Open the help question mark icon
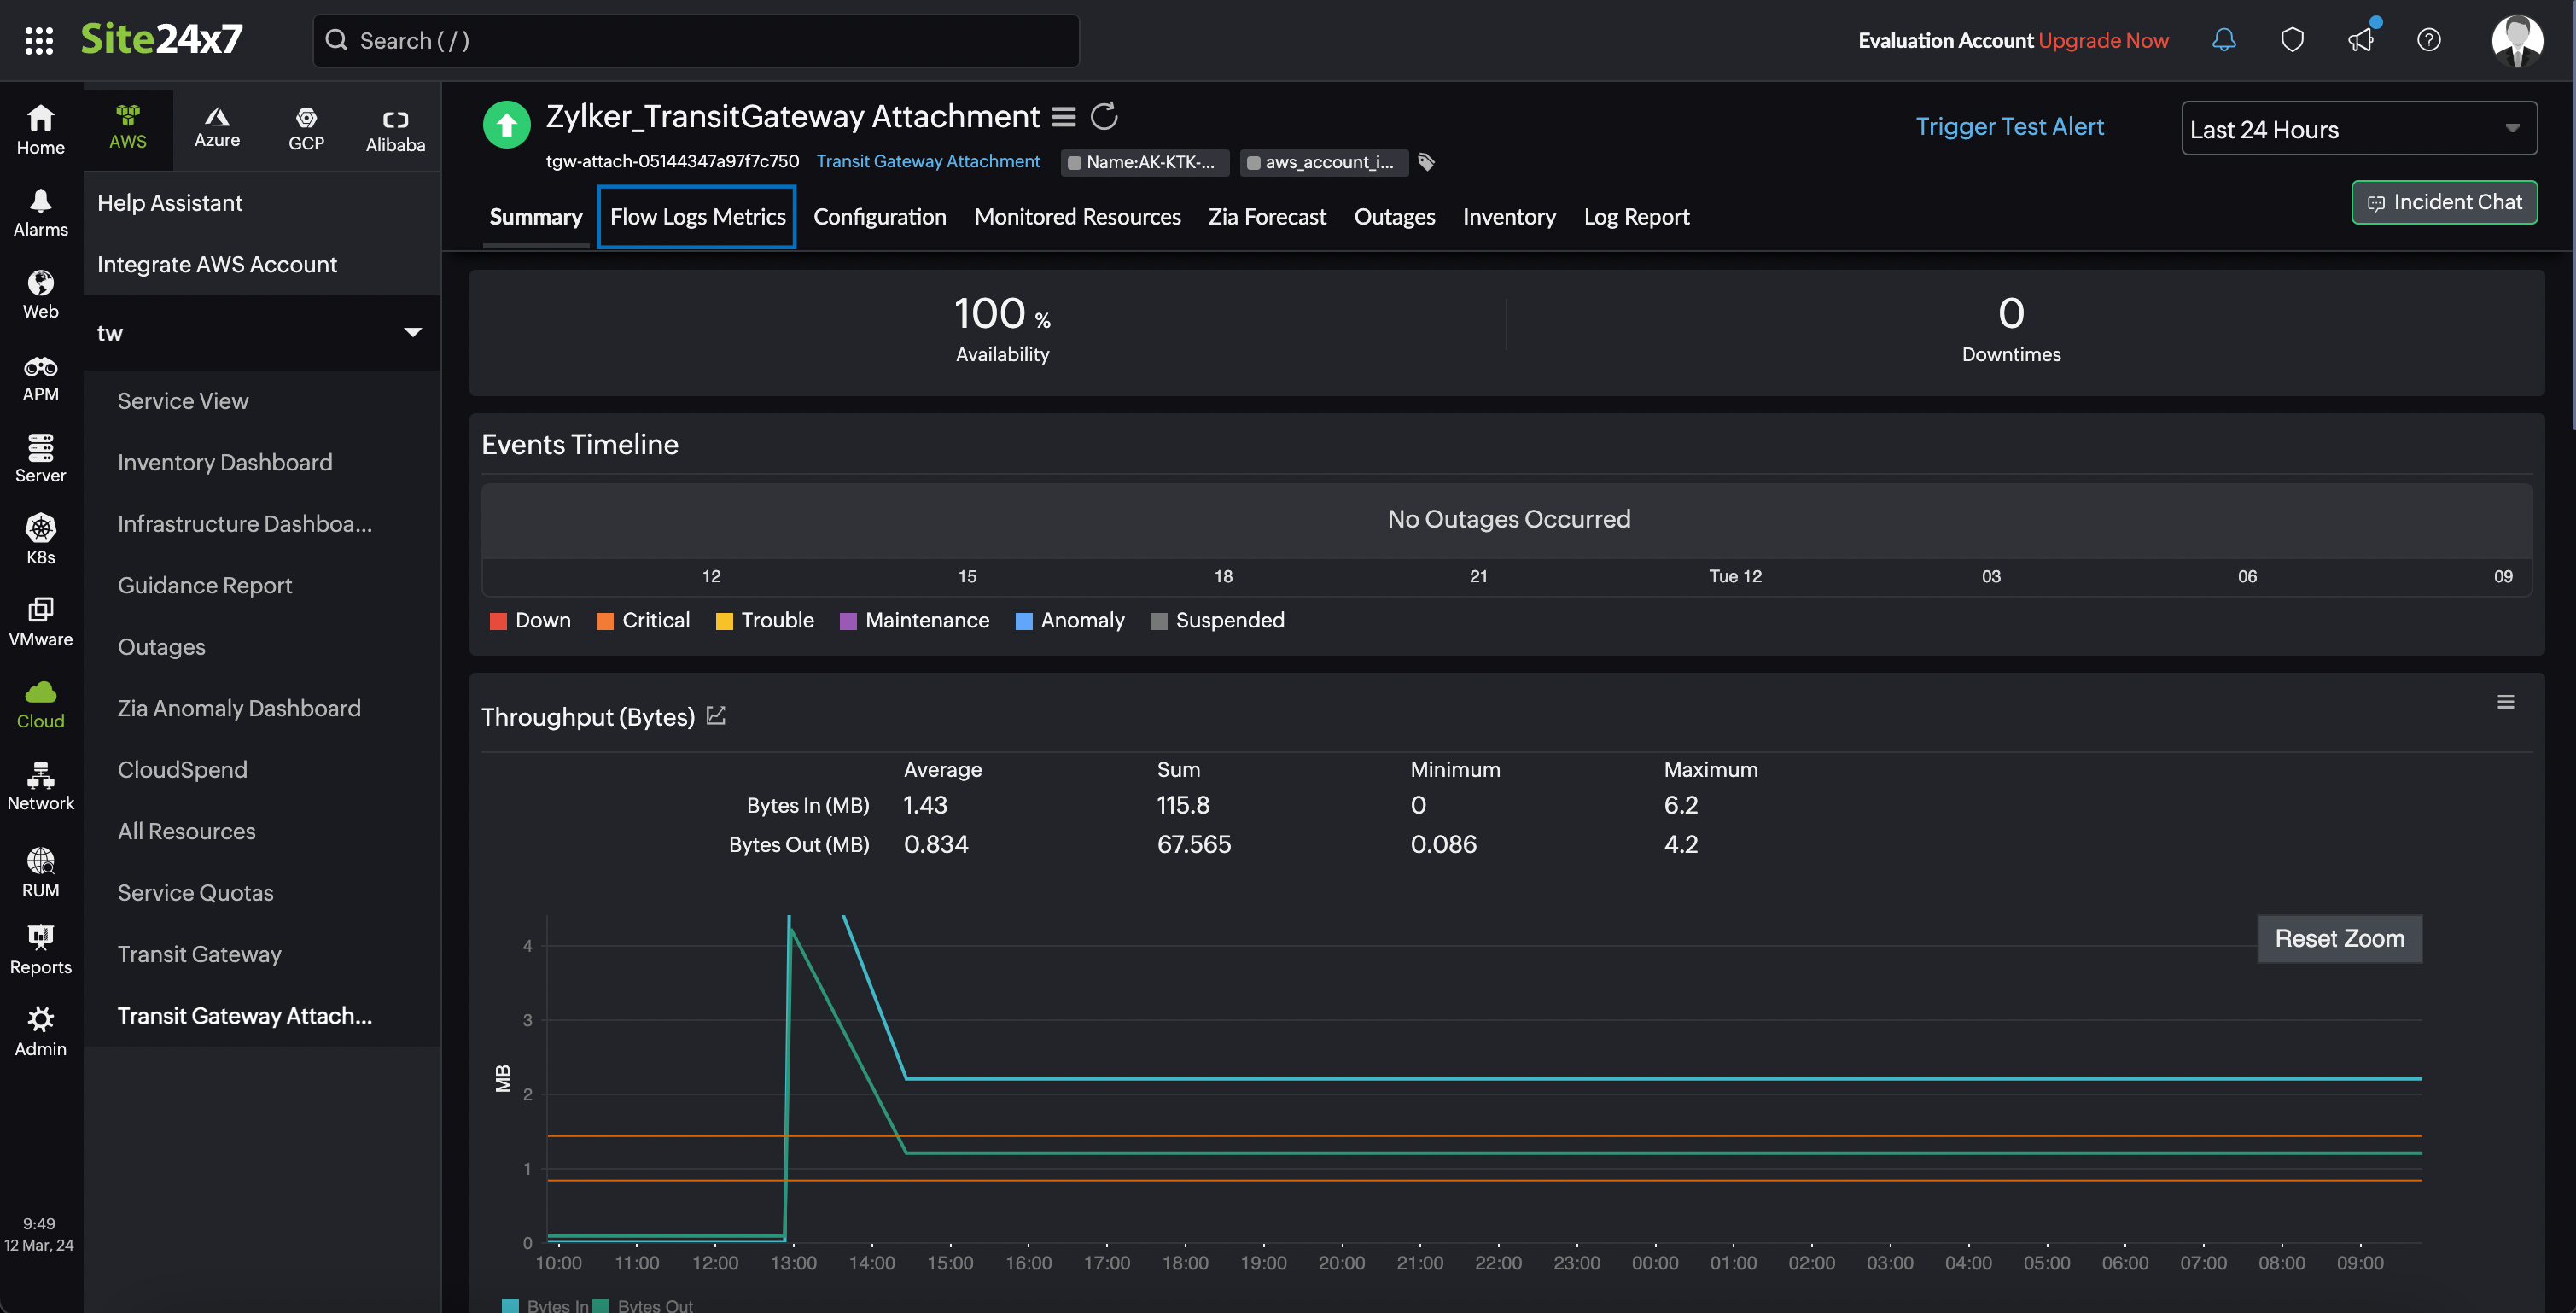 (x=2428, y=40)
